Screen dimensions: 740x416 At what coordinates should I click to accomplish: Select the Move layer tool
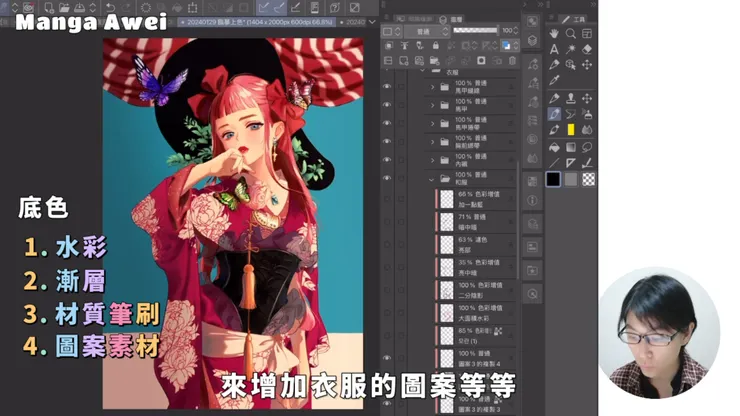[x=587, y=65]
